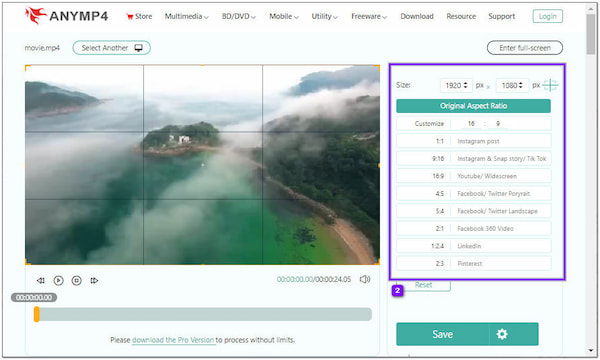Open the Support page

click(501, 16)
